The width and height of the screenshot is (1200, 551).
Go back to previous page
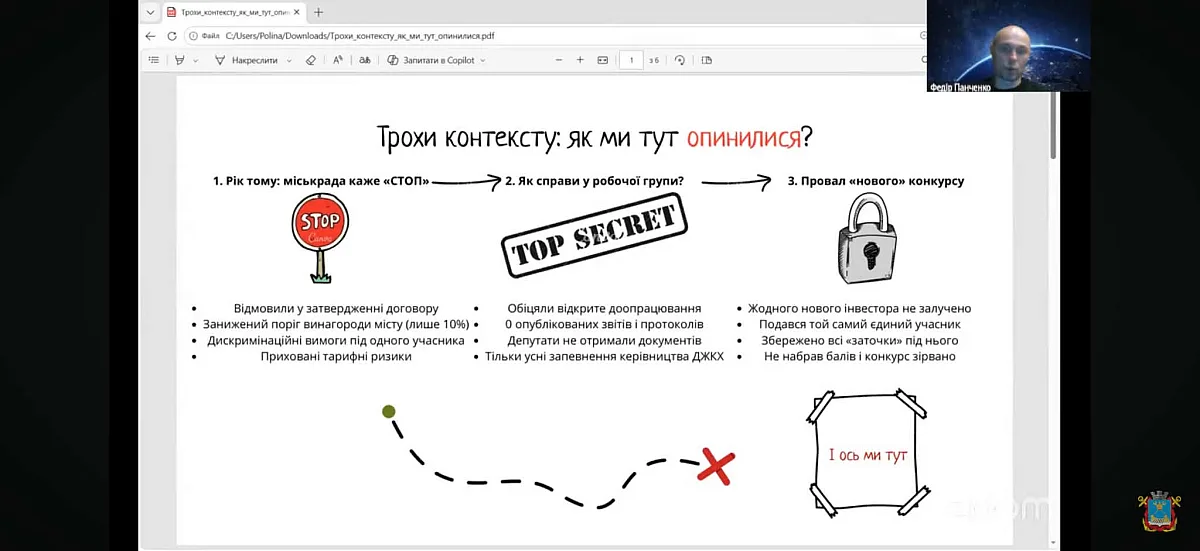pyautogui.click(x=151, y=36)
